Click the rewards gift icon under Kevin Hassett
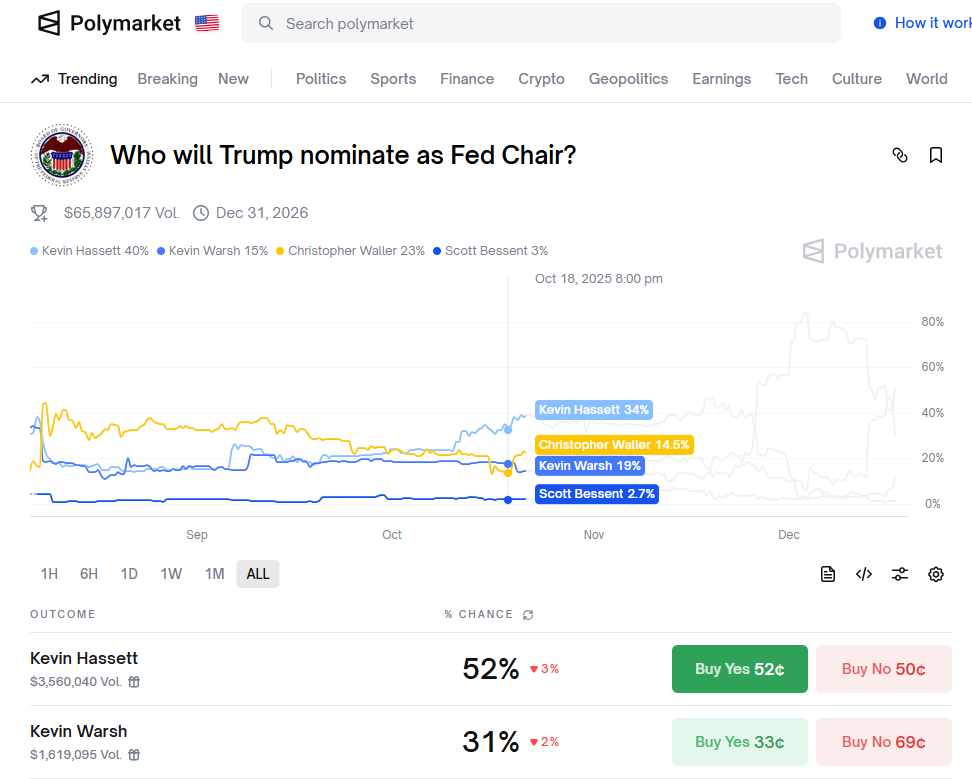The image size is (972, 779). click(x=134, y=682)
